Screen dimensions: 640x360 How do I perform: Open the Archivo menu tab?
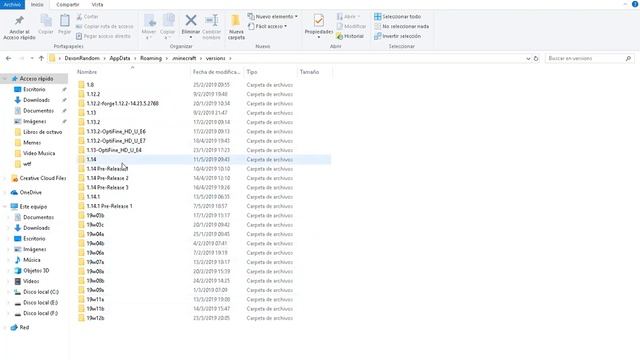point(12,4)
